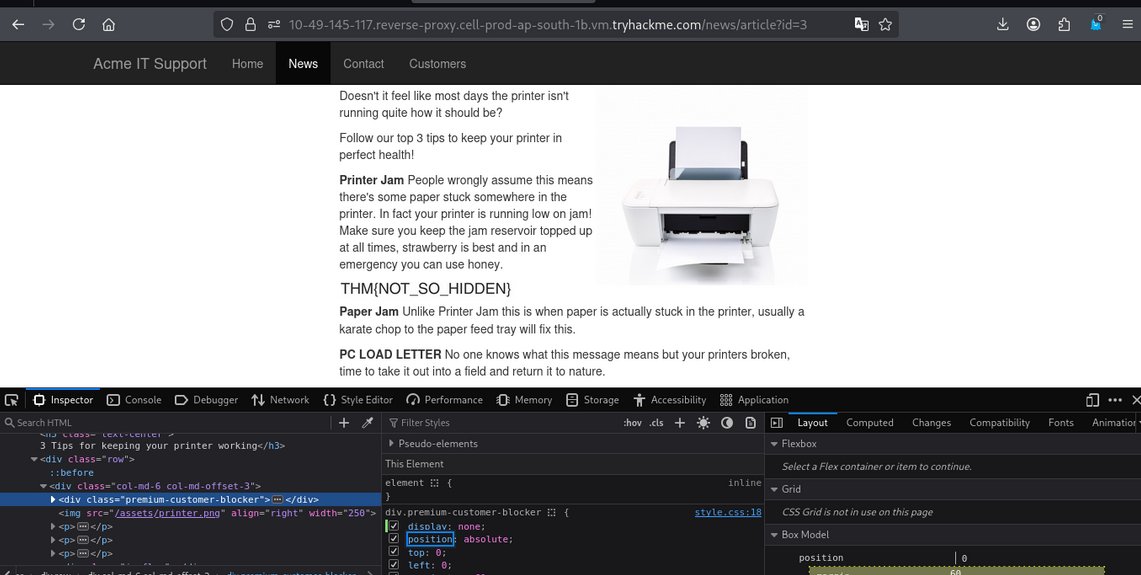Pick an element from the page
Viewport: 1141px width, 575px height.
tap(11, 400)
